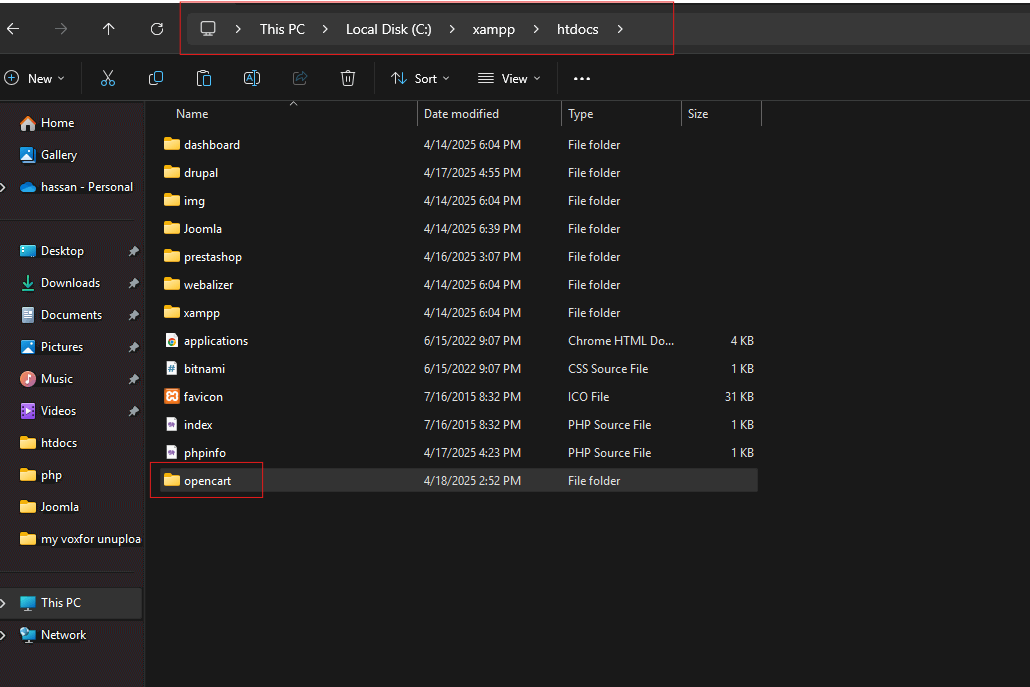Select the opencart folder

pyautogui.click(x=207, y=481)
